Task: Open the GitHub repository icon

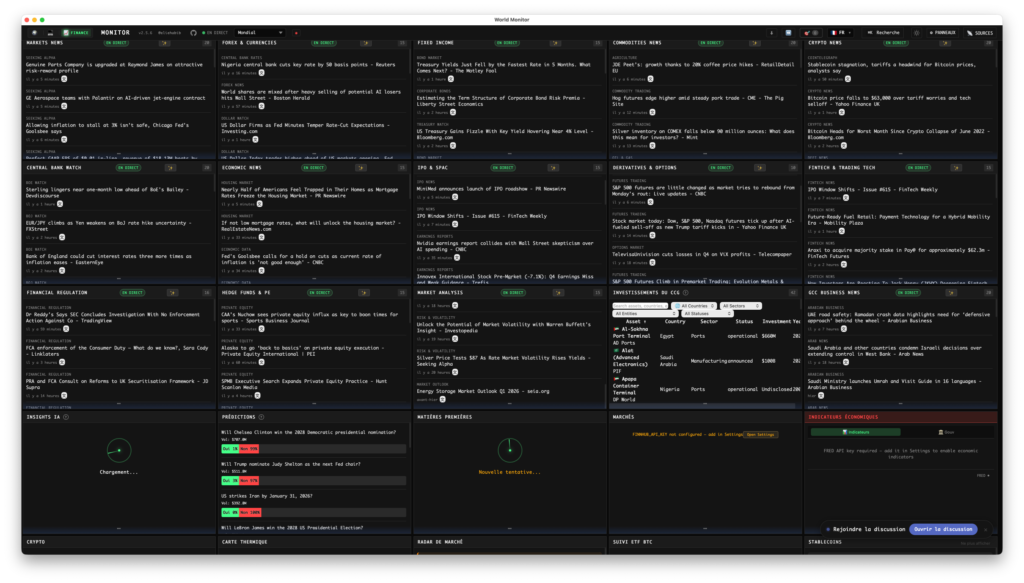Action: pos(194,32)
